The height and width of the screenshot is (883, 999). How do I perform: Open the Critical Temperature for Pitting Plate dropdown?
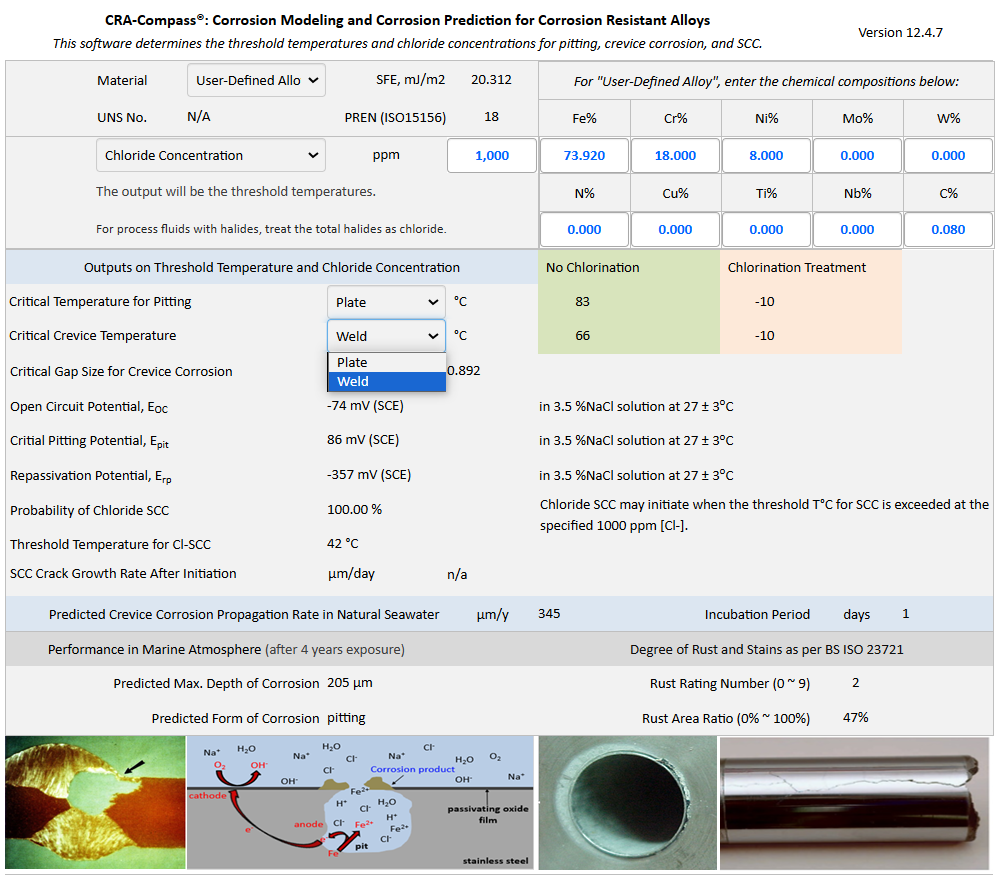pos(386,302)
